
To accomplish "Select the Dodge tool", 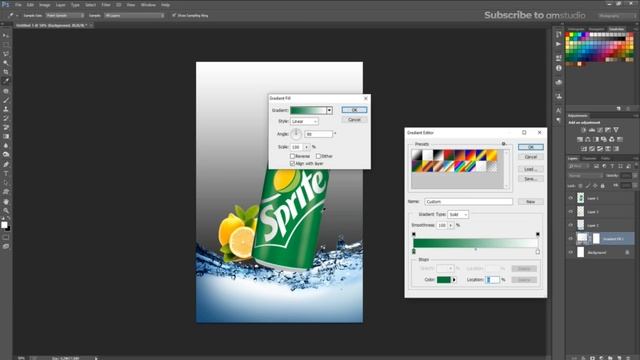I will coord(6,154).
